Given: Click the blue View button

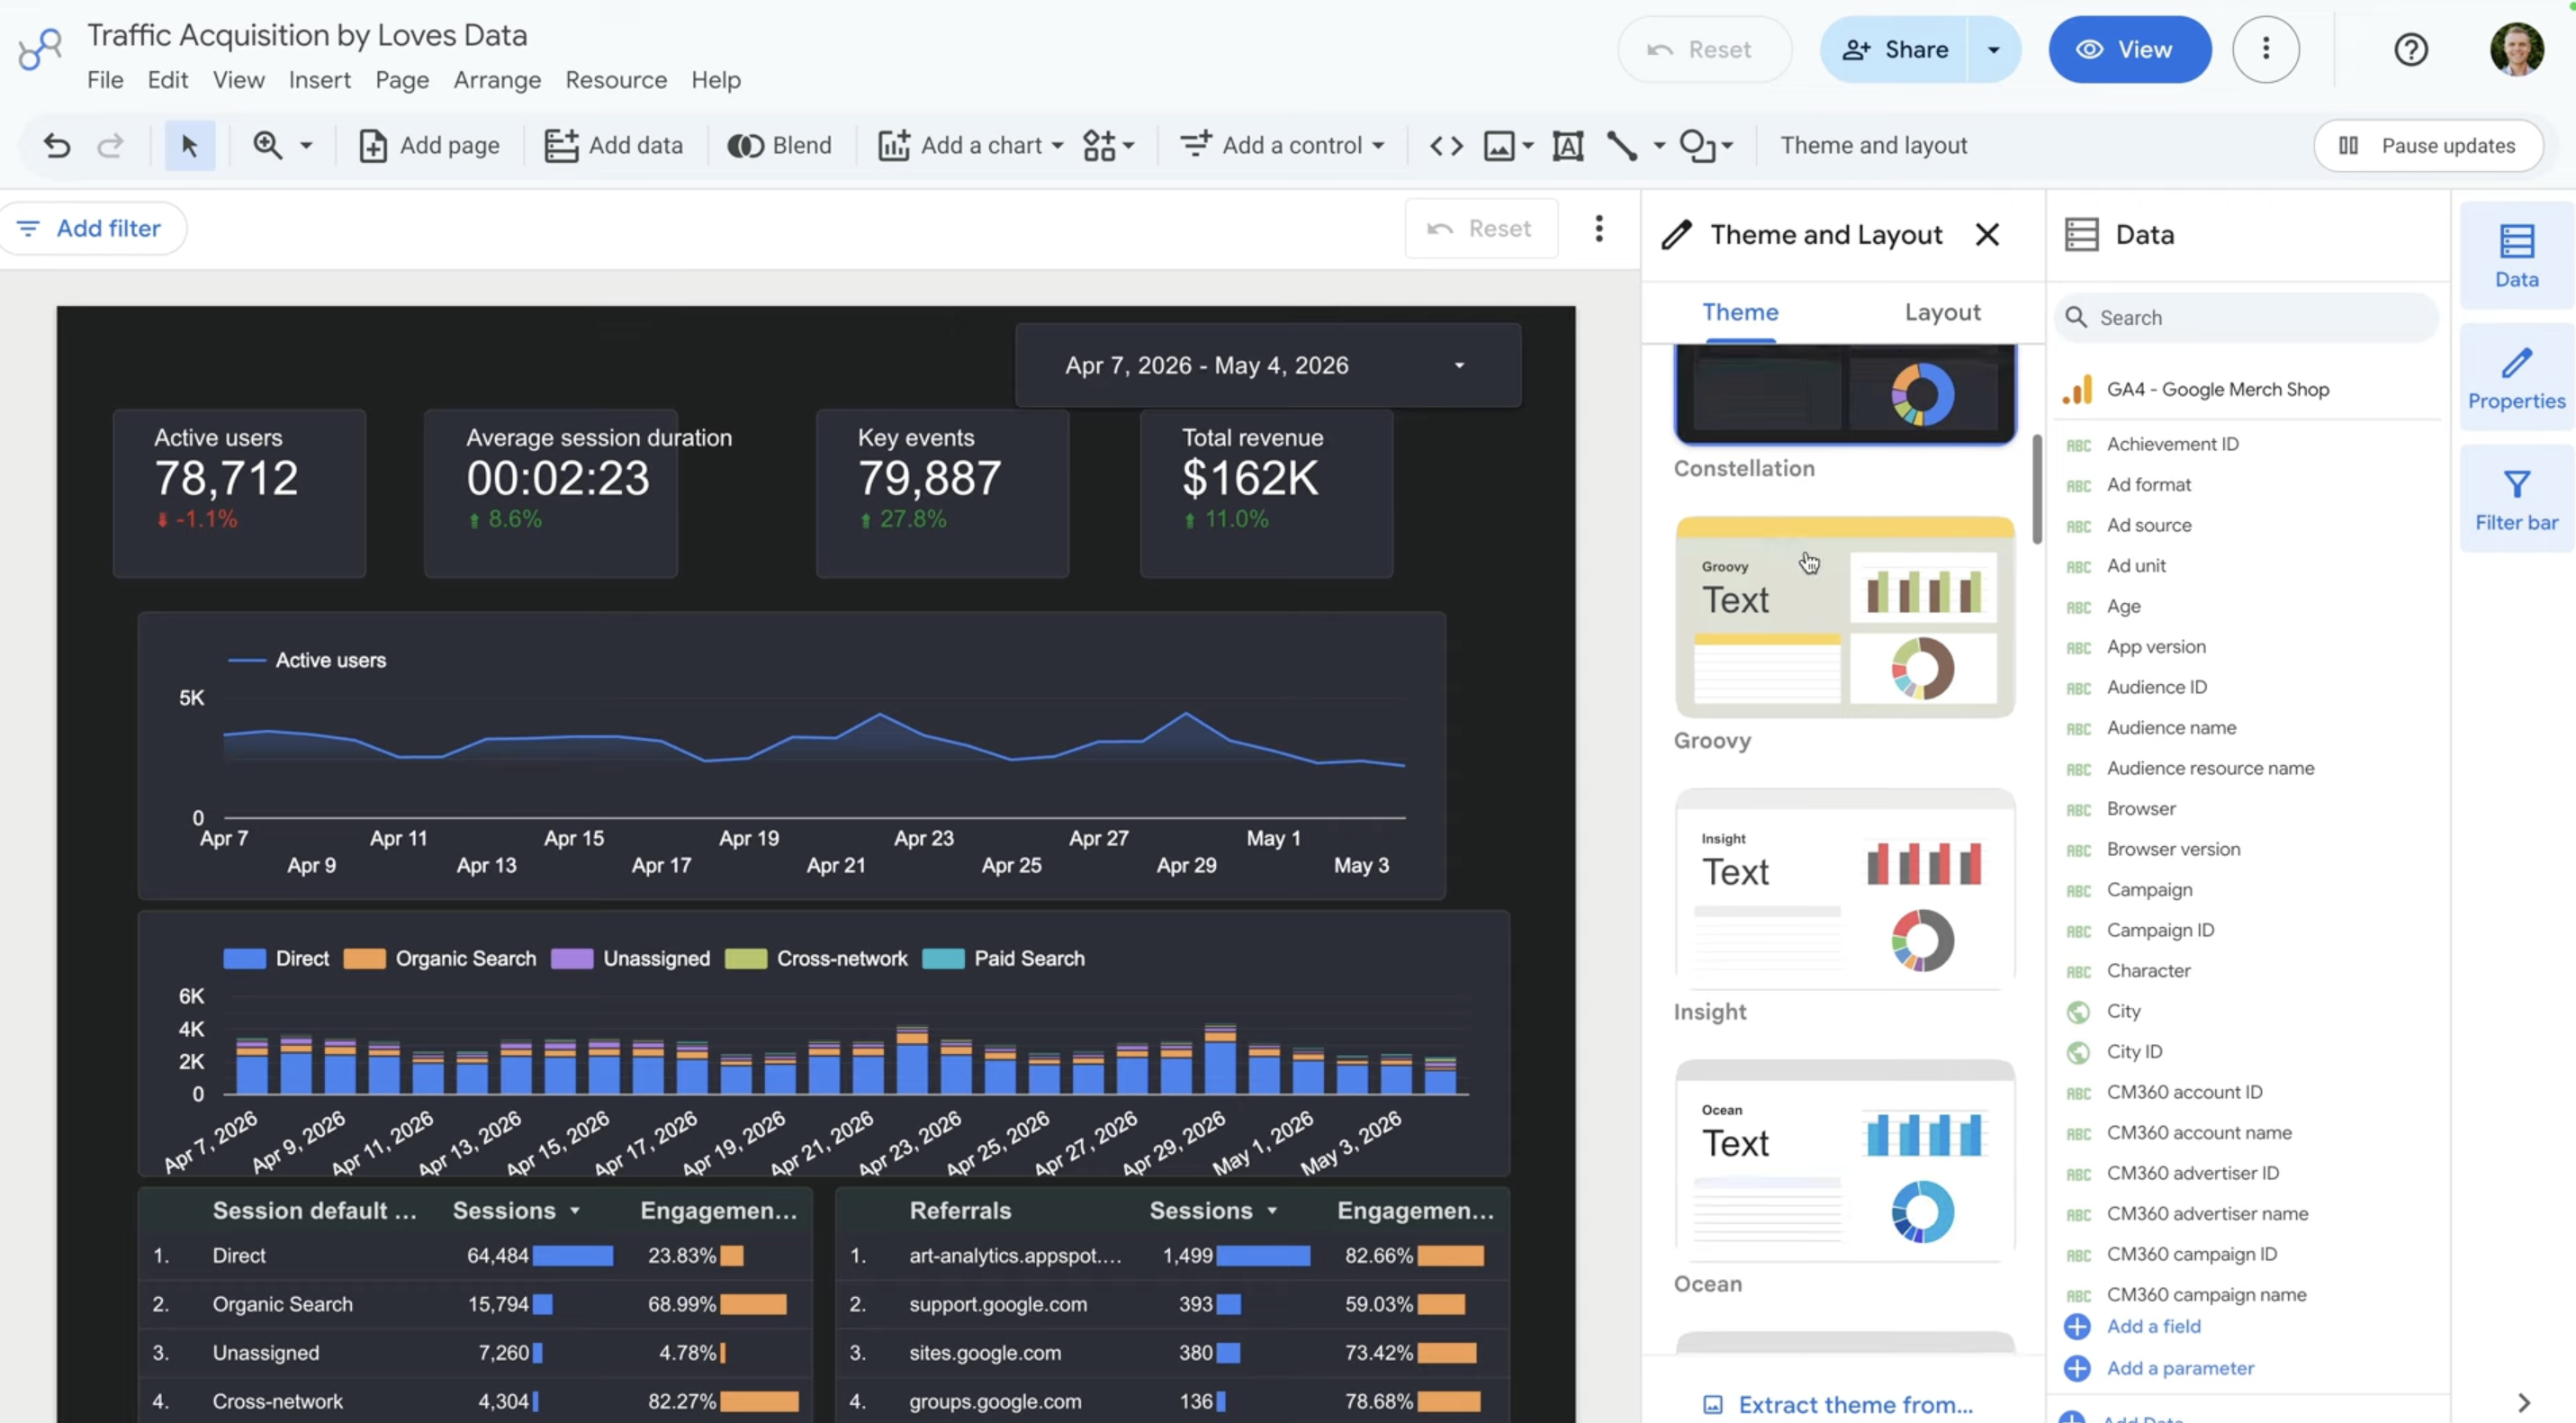Looking at the screenshot, I should tap(2129, 49).
